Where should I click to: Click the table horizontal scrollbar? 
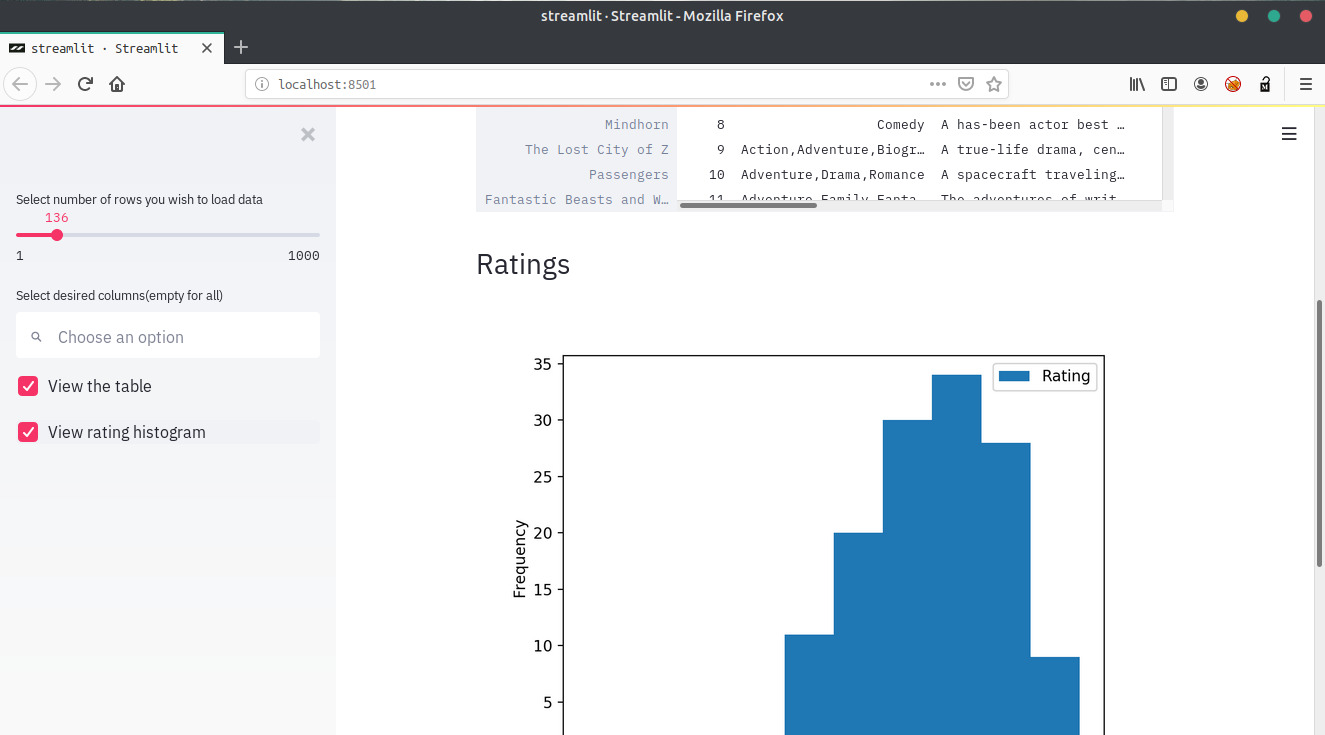tap(748, 205)
